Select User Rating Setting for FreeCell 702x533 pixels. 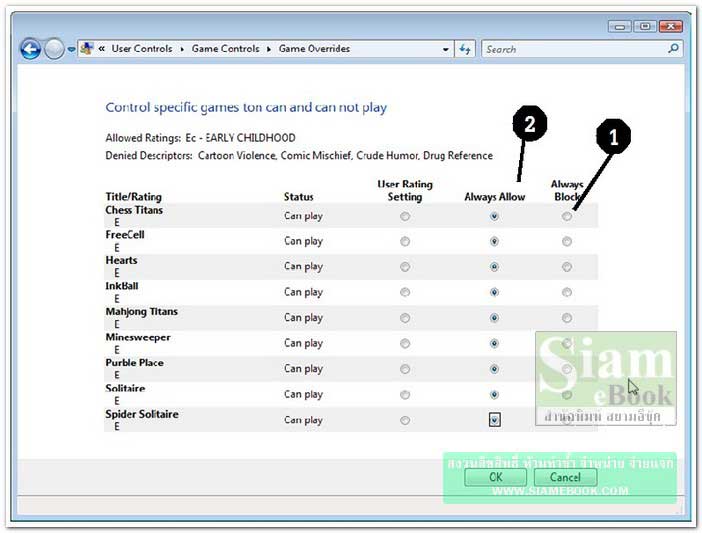click(x=405, y=242)
